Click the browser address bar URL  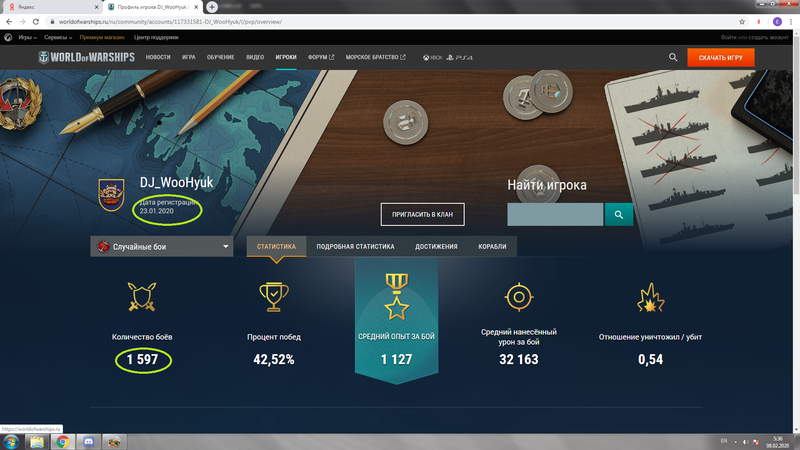click(170, 22)
